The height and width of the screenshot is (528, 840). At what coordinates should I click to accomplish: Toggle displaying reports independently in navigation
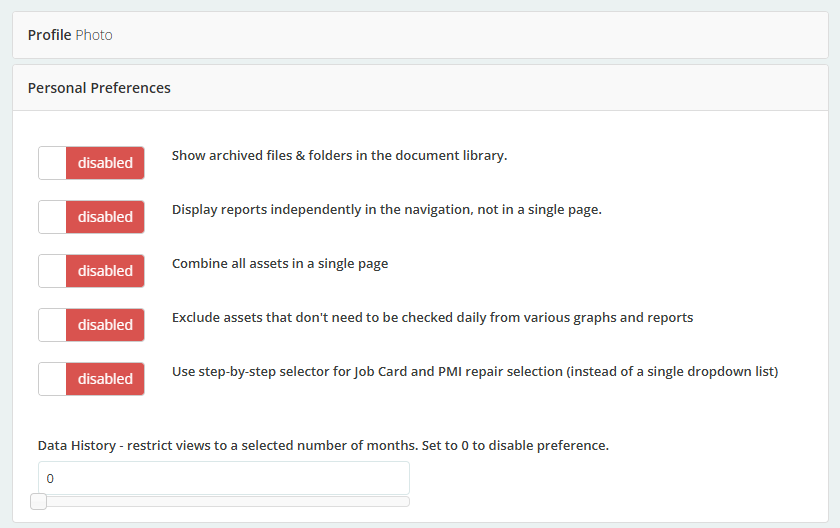[91, 217]
